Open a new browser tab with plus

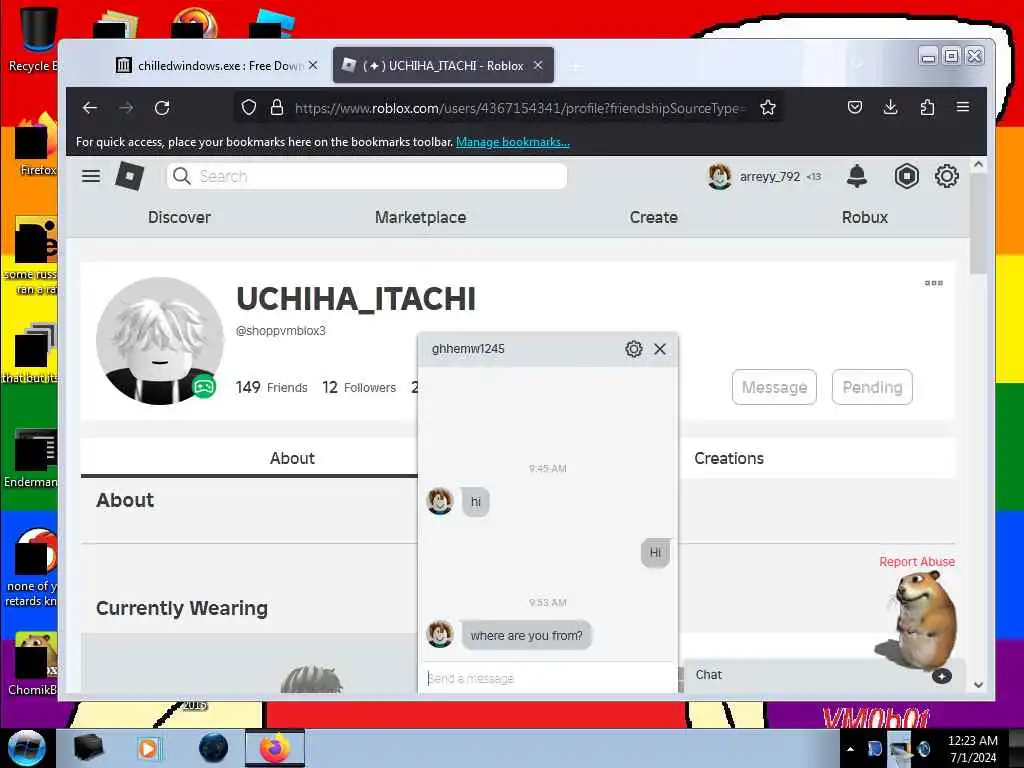coord(576,67)
